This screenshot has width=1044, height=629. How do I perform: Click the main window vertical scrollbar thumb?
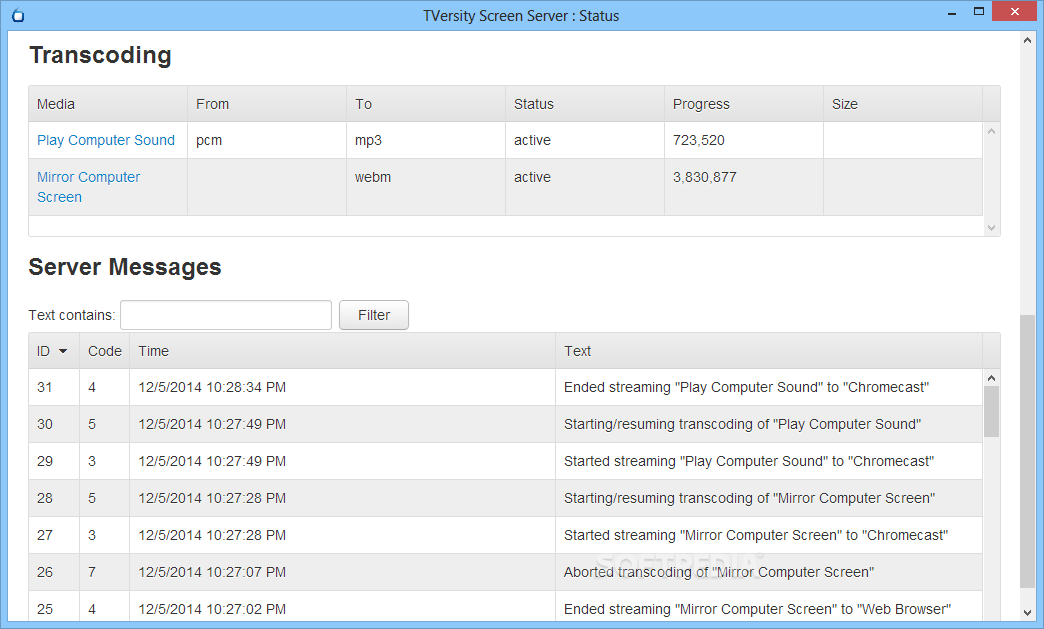coord(1027,451)
